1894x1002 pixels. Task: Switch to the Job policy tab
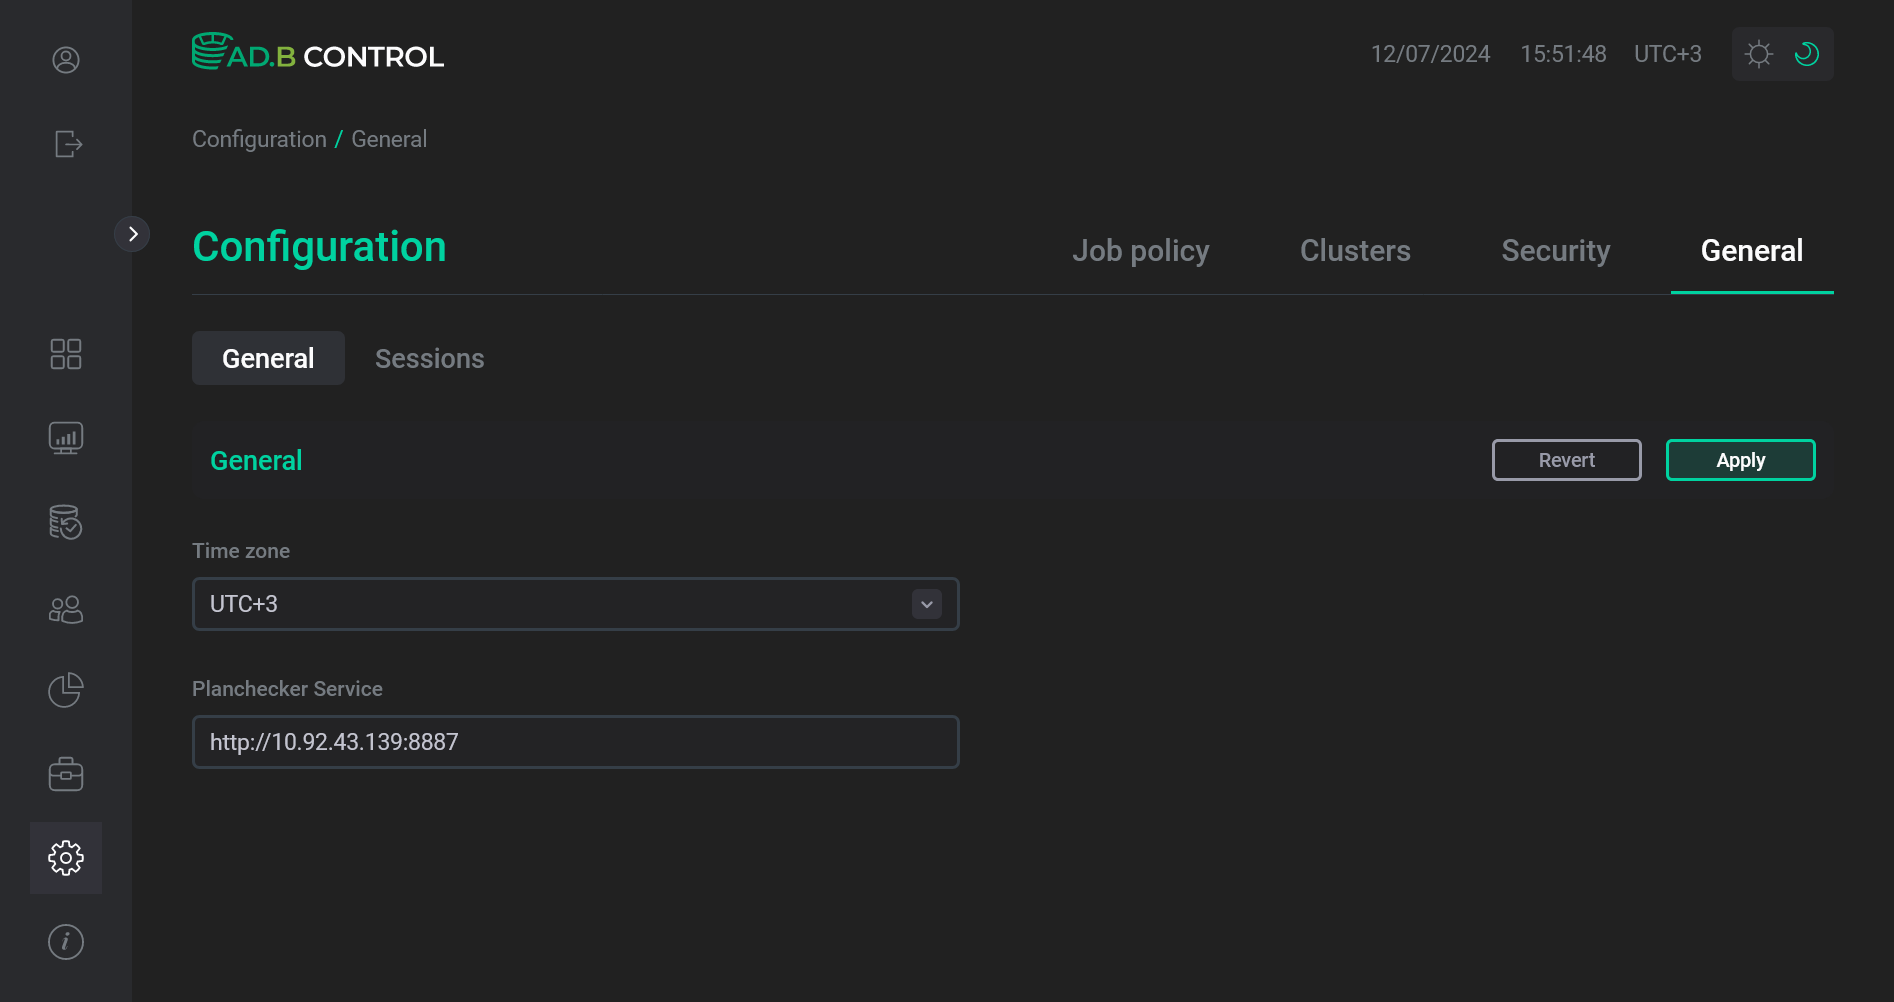pos(1140,251)
